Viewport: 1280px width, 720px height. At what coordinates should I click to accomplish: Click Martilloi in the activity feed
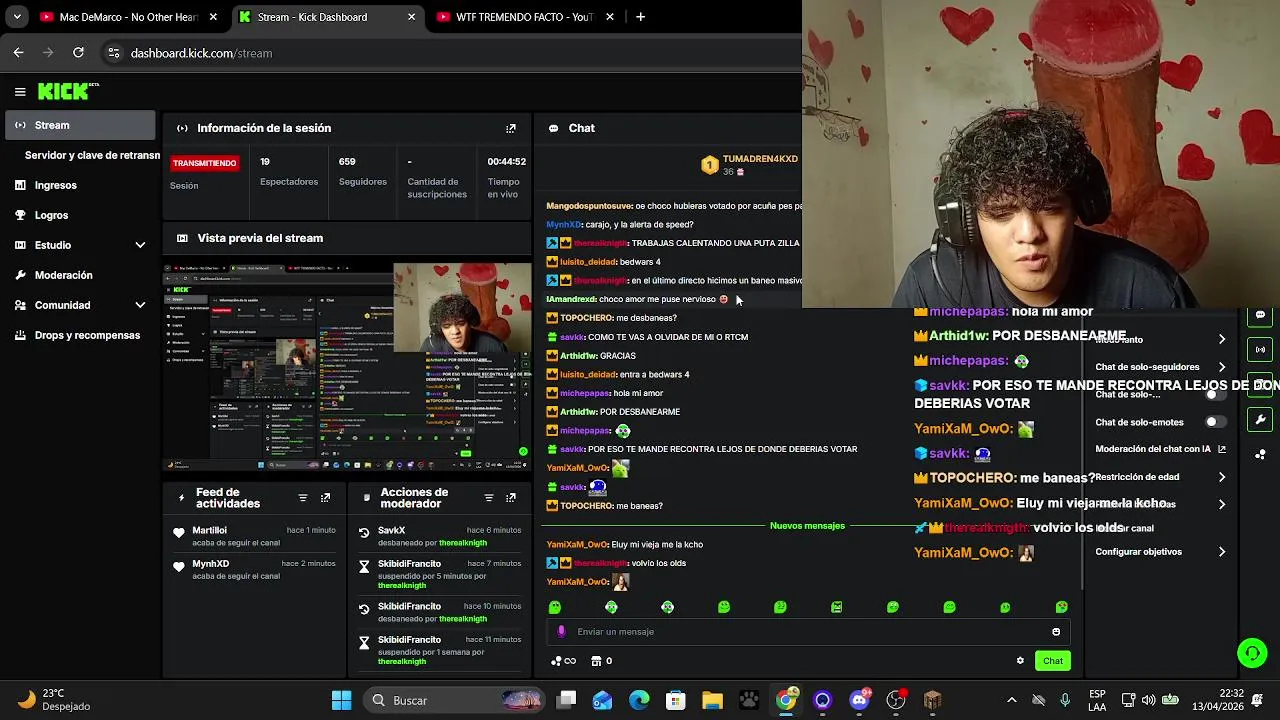pos(209,530)
